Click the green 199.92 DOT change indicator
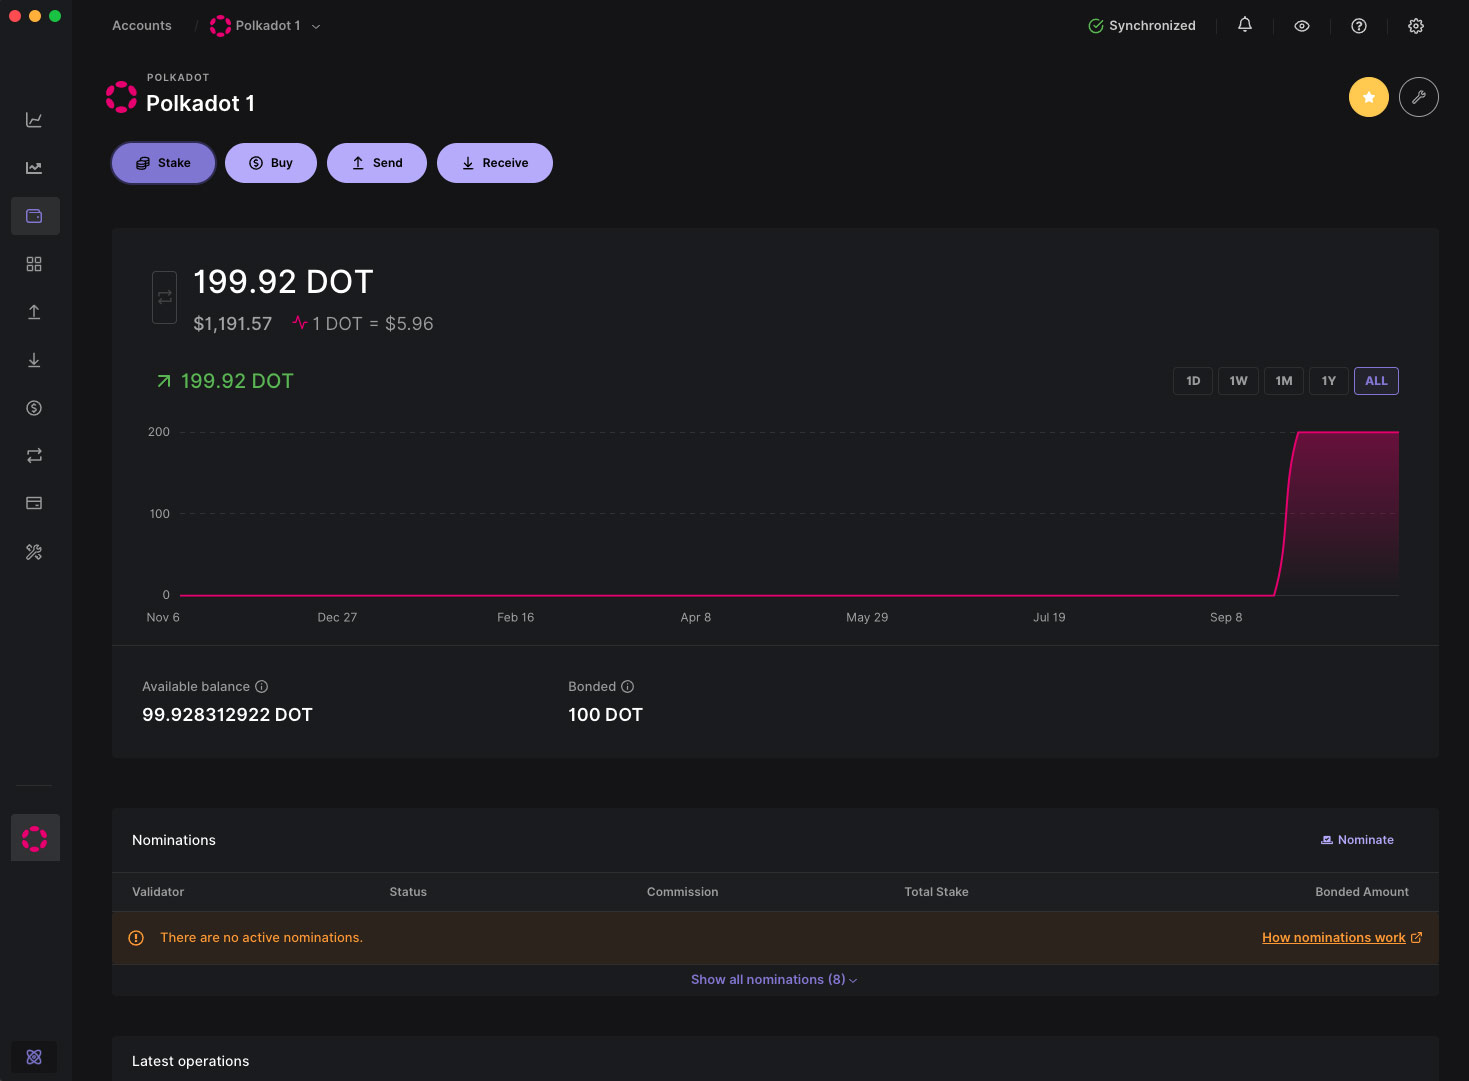The width and height of the screenshot is (1469, 1081). coord(225,381)
